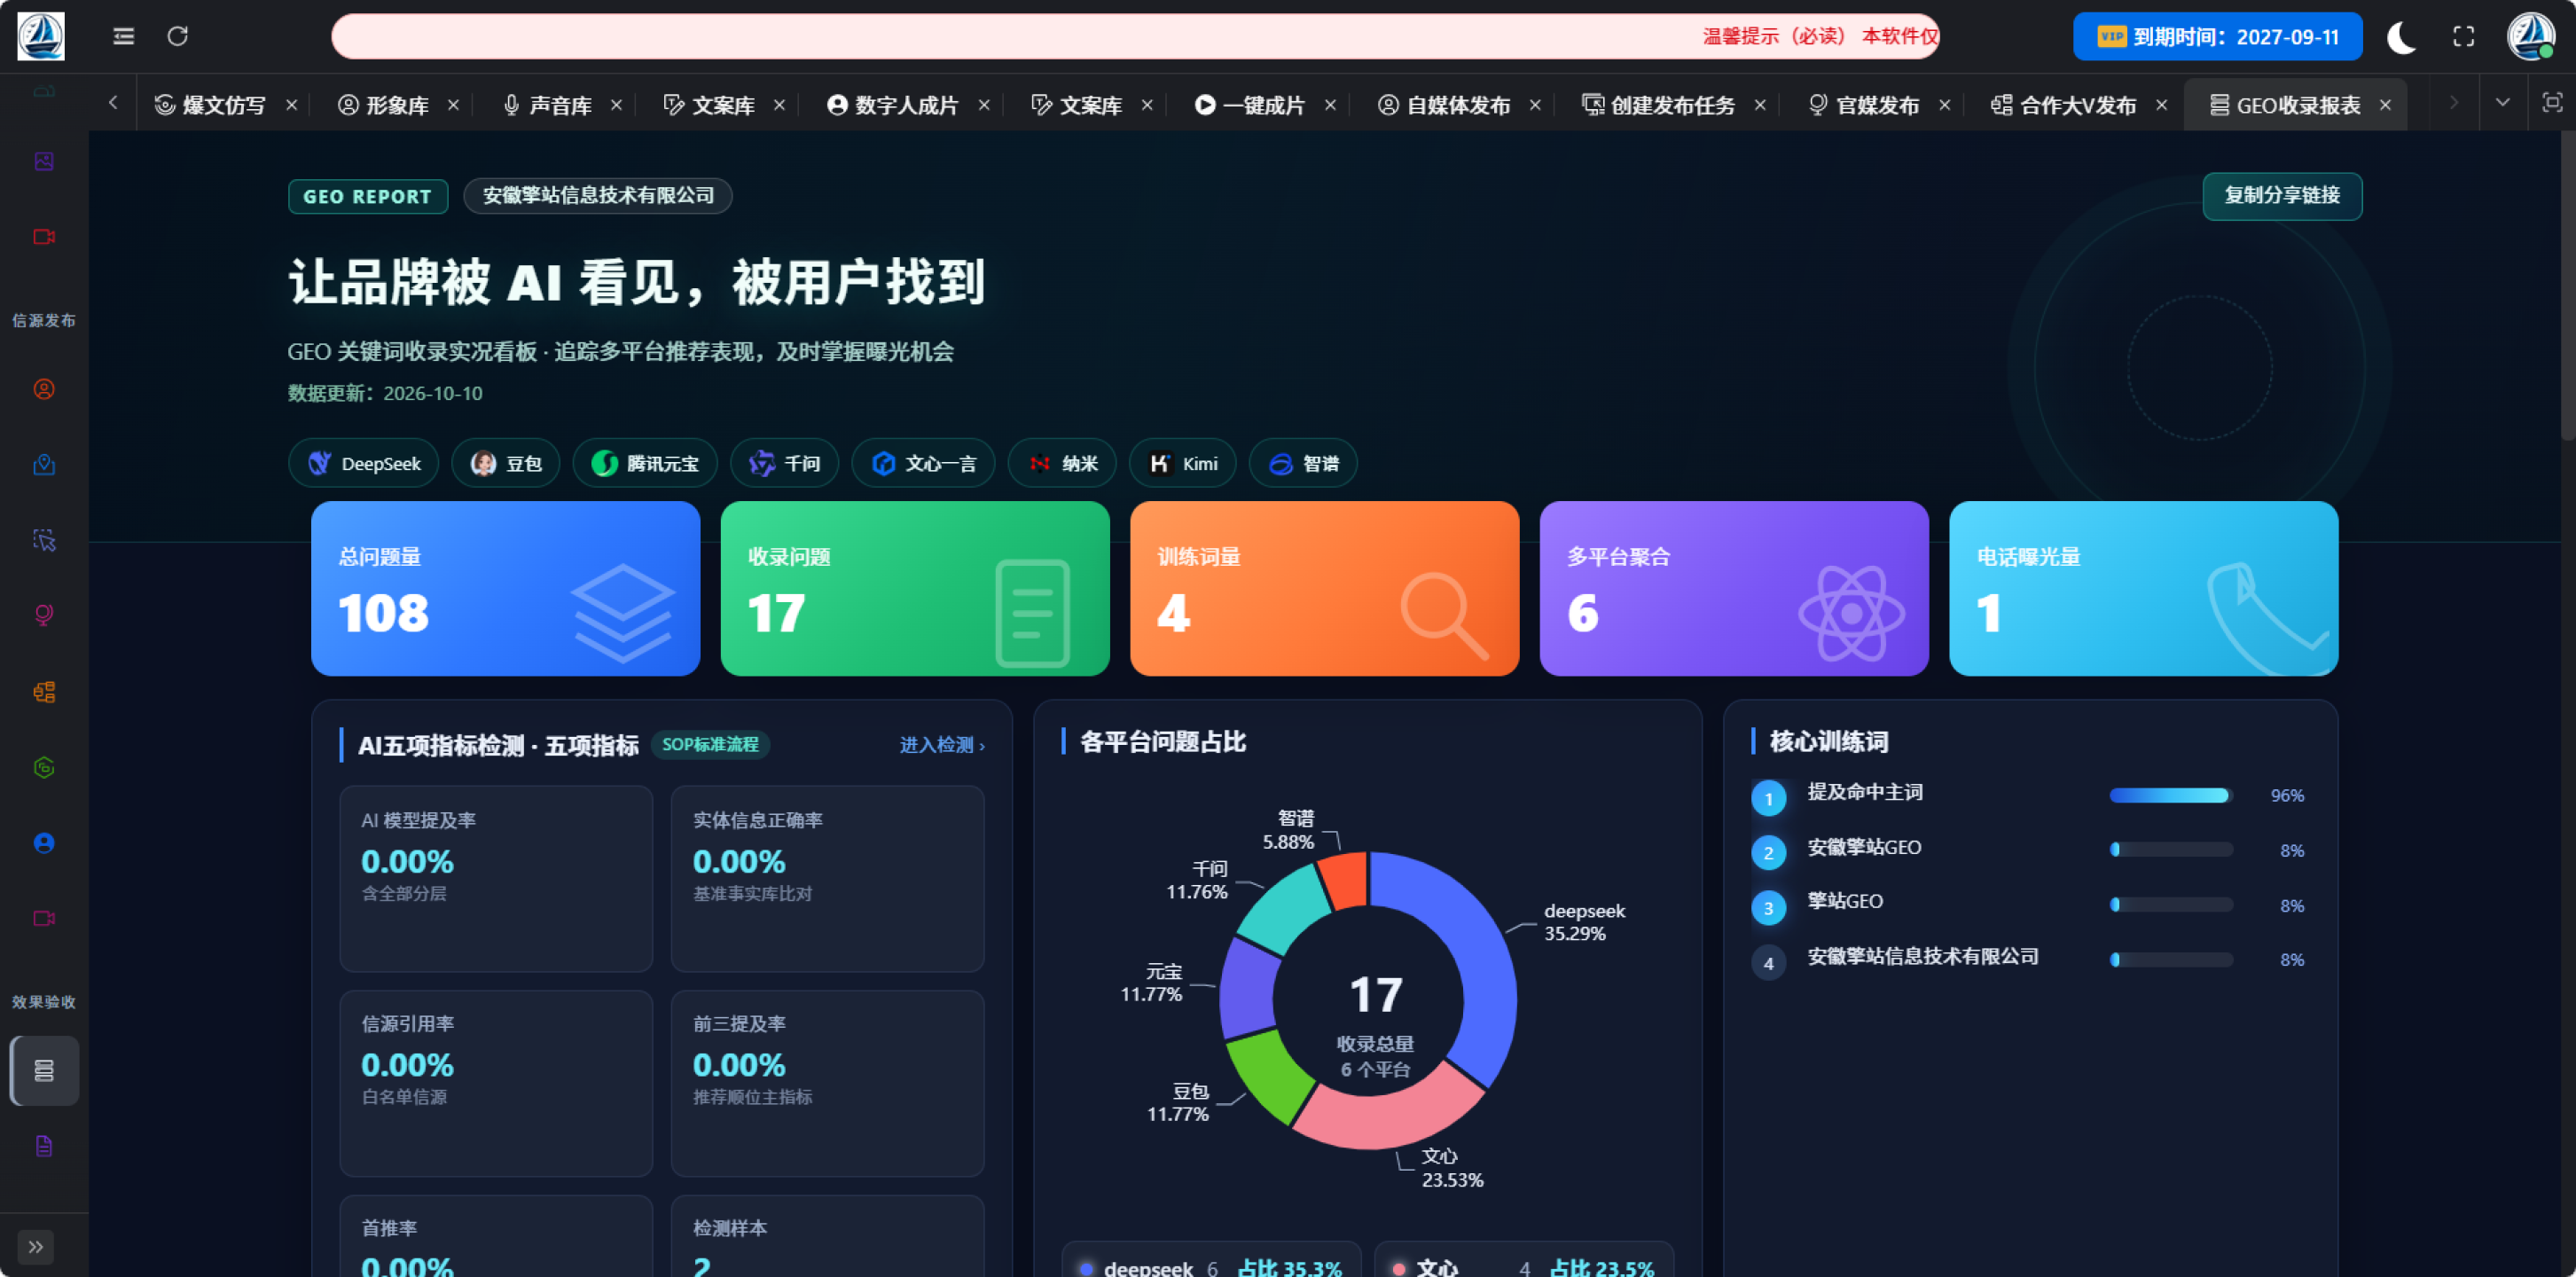
Task: Select the 腾讯元宝 platform chip
Action: coord(645,464)
